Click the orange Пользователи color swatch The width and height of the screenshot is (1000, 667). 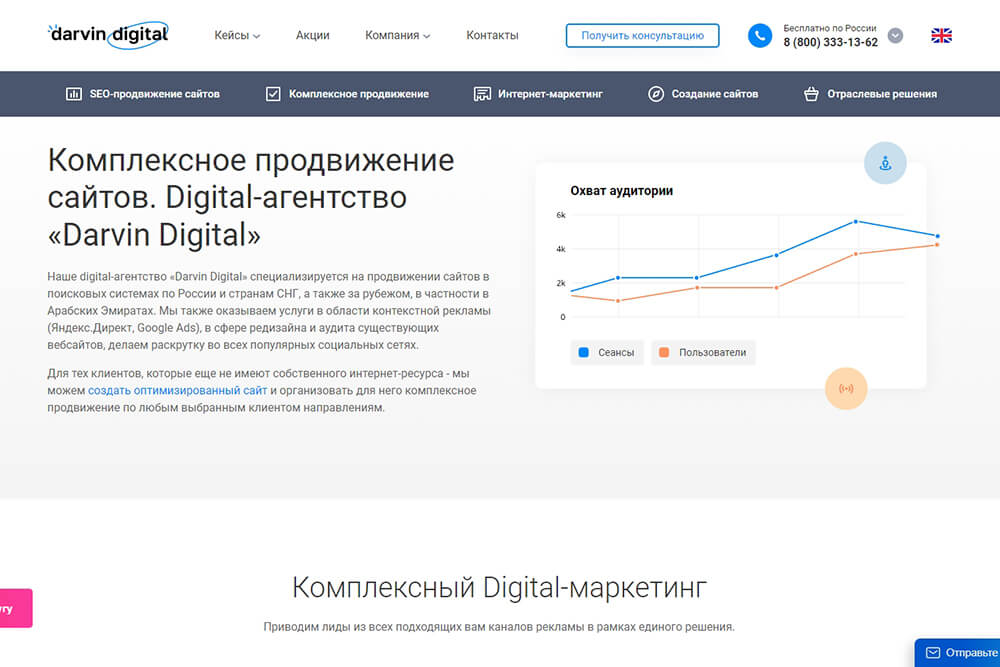(664, 353)
